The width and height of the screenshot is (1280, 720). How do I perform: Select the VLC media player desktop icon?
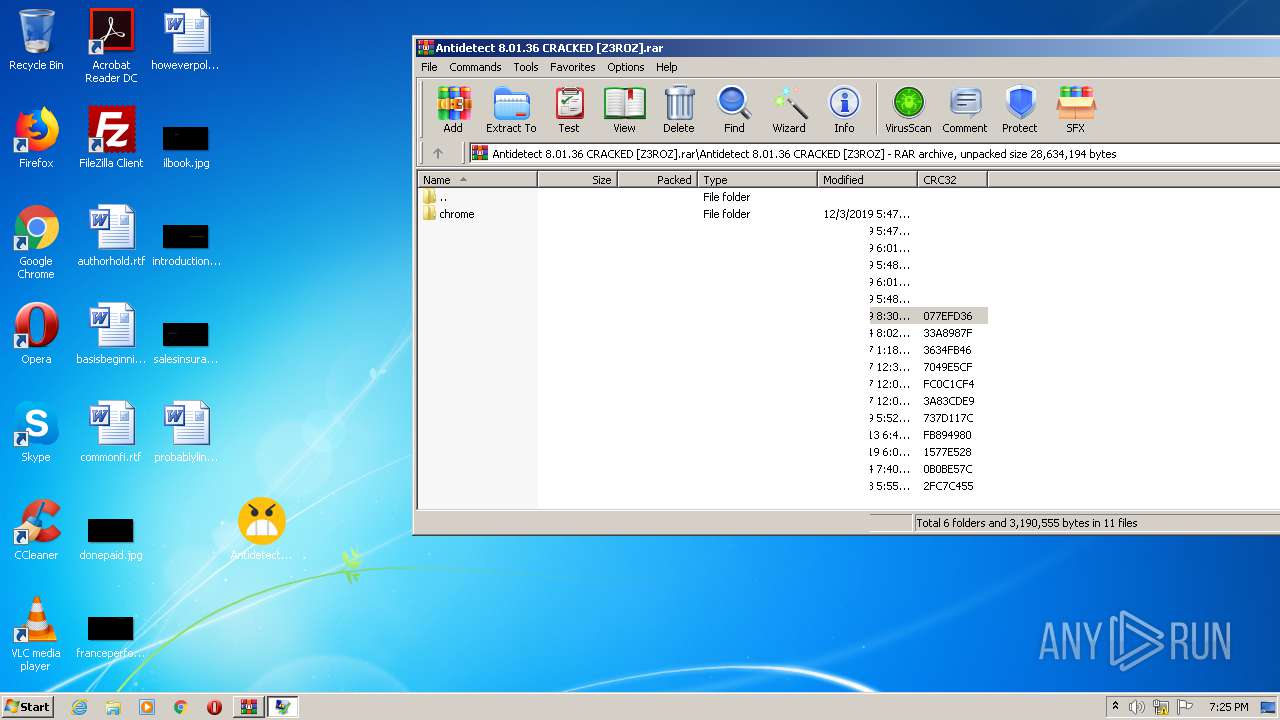click(36, 634)
